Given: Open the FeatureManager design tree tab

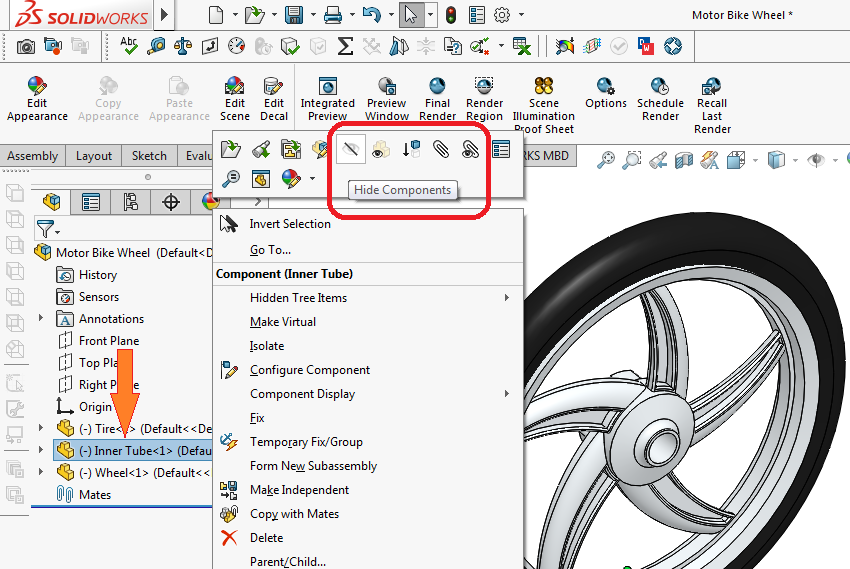Looking at the screenshot, I should [51, 202].
